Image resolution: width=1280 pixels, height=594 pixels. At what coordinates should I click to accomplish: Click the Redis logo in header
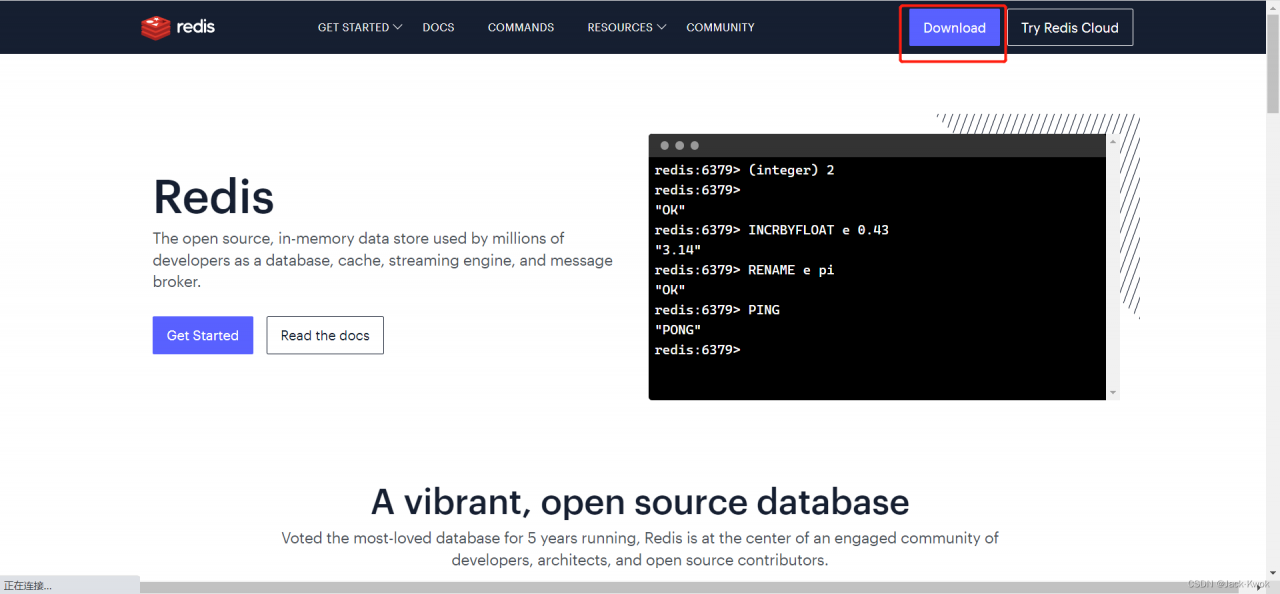point(178,27)
